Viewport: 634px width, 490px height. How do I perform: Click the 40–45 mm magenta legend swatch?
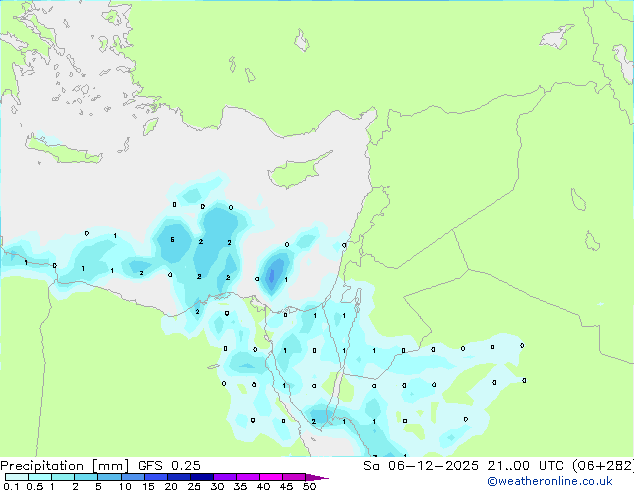coord(271,477)
